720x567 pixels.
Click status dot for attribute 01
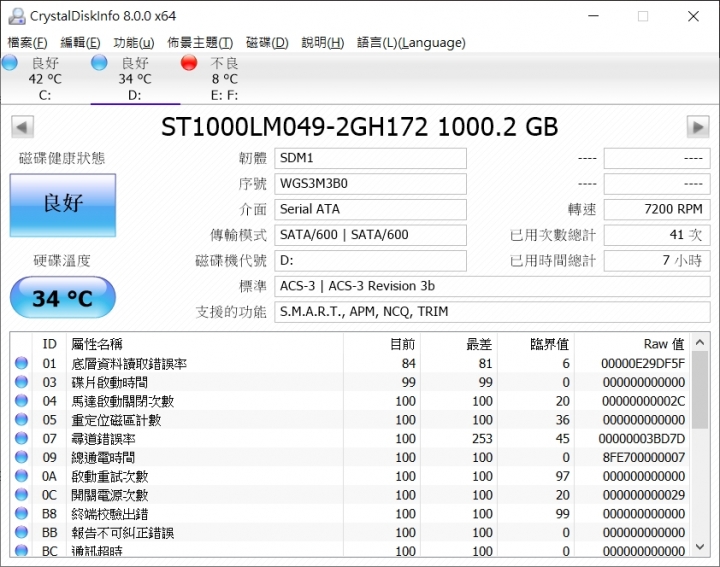click(x=21, y=364)
